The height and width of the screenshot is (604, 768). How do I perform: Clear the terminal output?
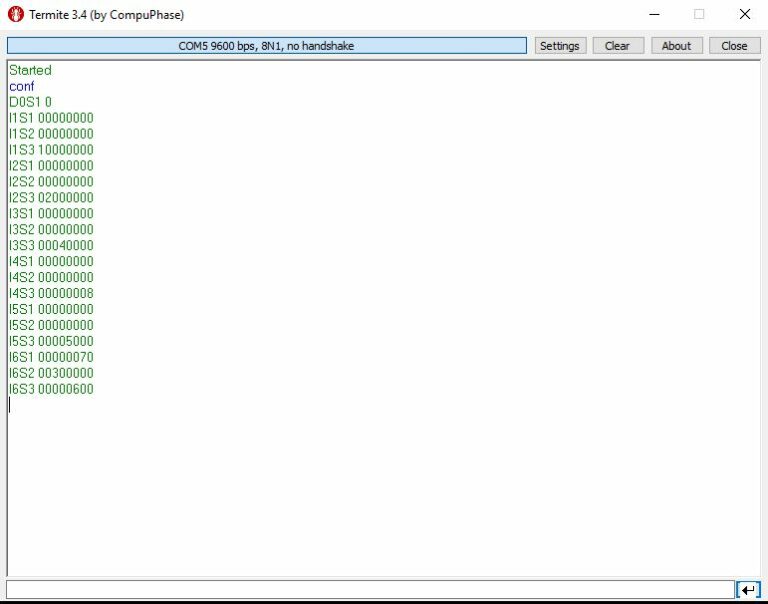click(618, 46)
